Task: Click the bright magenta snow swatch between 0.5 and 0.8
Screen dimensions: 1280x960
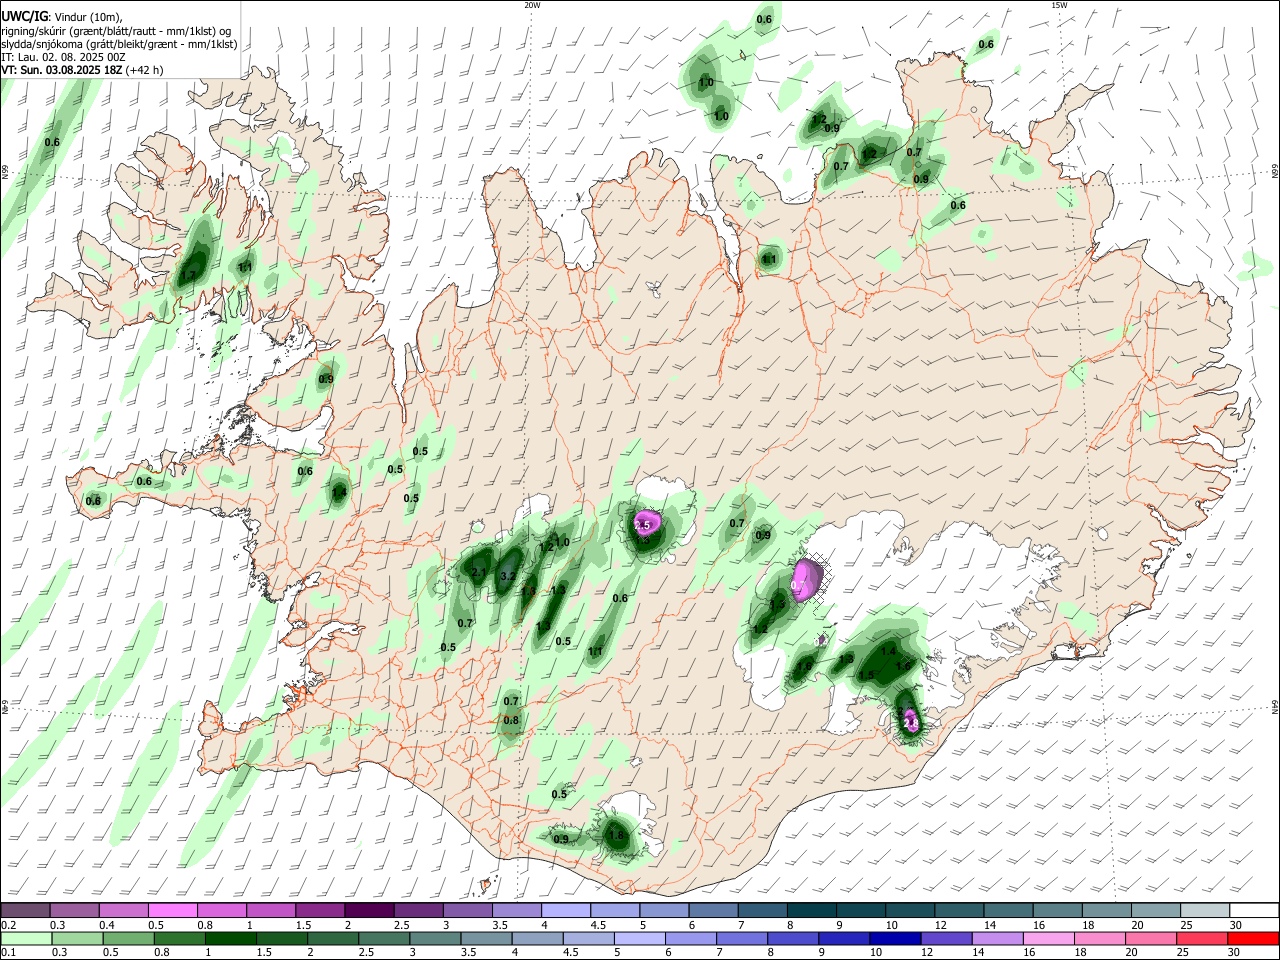Action: pos(172,911)
